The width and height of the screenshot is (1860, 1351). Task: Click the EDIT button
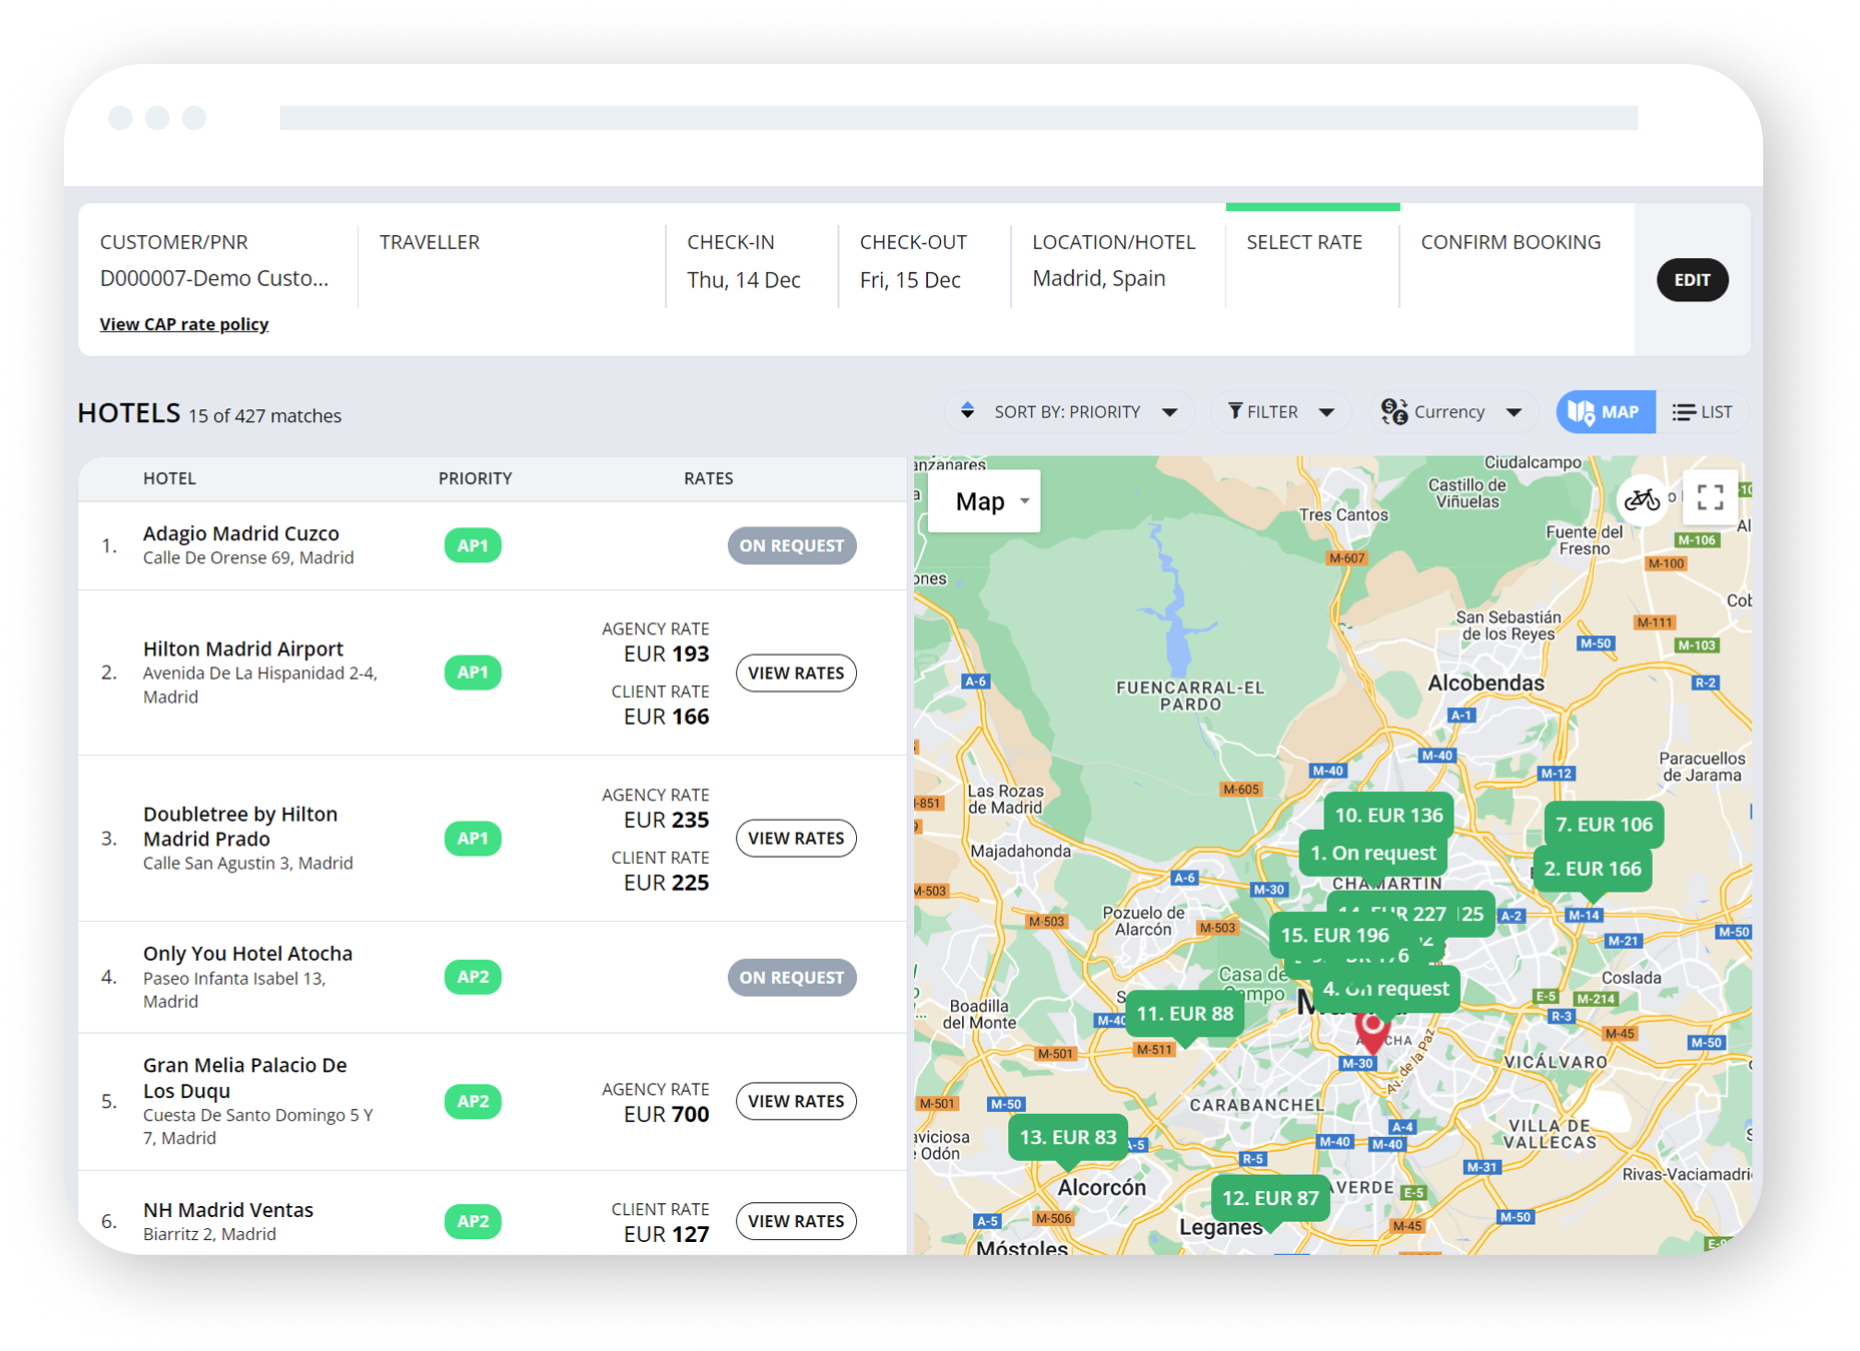(1692, 280)
